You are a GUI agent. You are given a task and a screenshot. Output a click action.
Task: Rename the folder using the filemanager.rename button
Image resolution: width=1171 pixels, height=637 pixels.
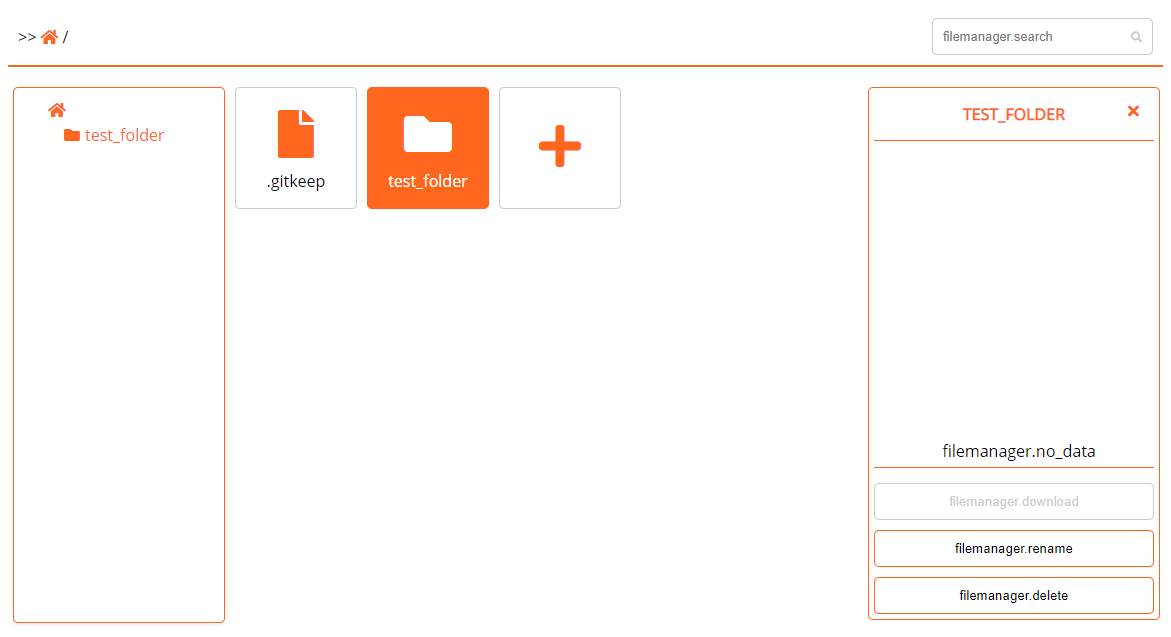1013,549
